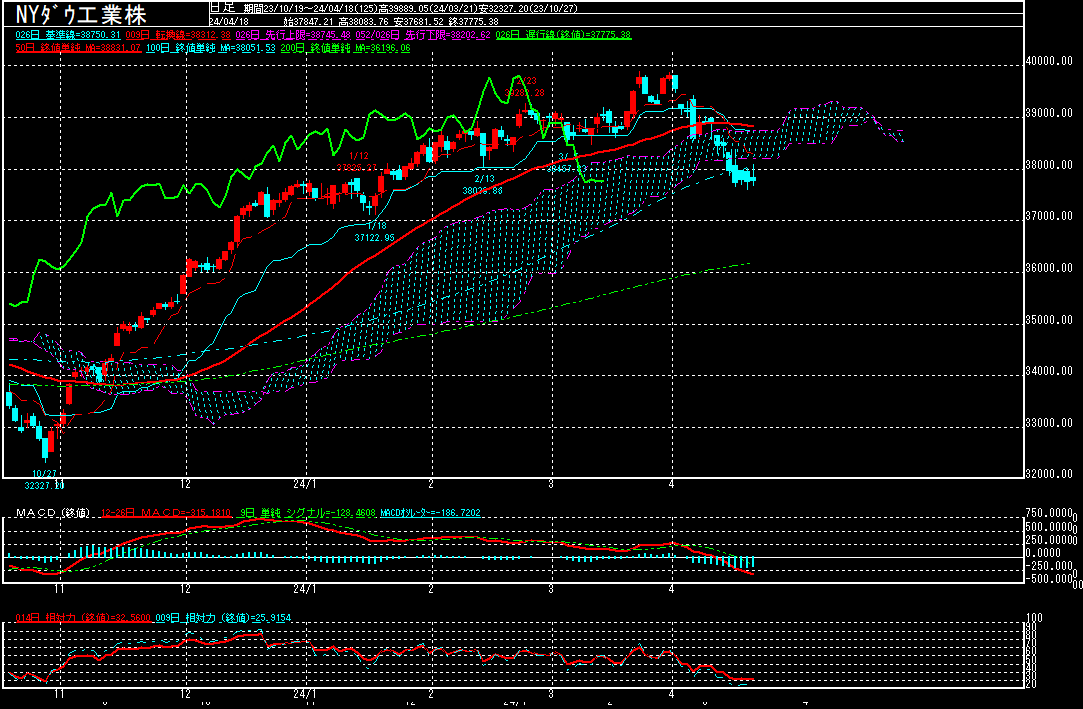Click the 026日 先行上限=38745.48 legend
The height and width of the screenshot is (709, 1083).
click(x=293, y=35)
